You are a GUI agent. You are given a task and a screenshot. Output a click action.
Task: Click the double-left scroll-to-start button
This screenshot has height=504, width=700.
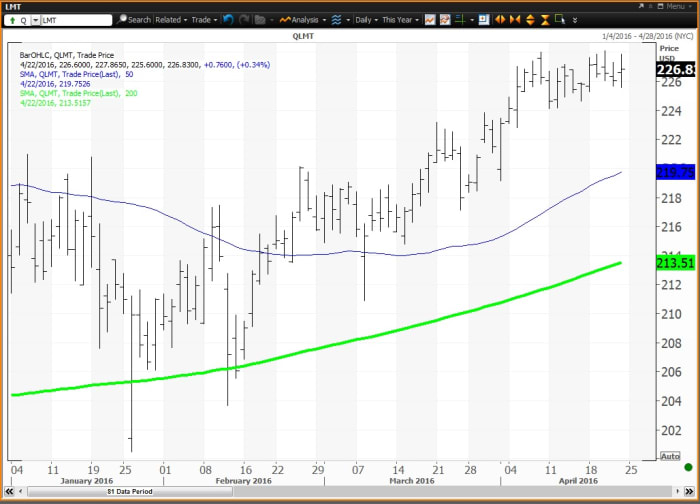(x=9, y=492)
